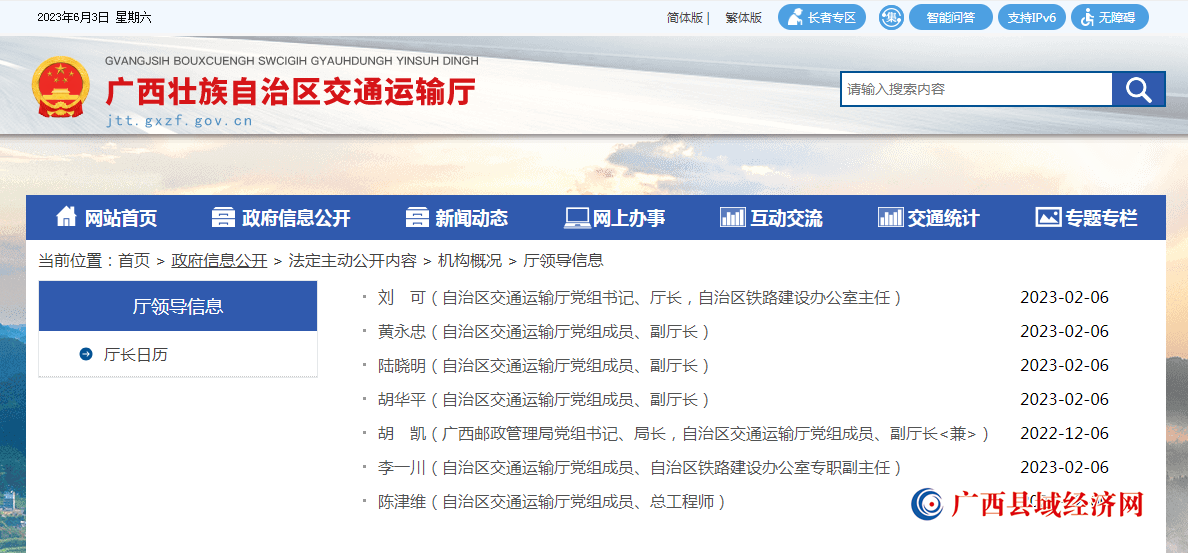Open the 长者专区 elder mode button
The width and height of the screenshot is (1188, 553).
pyautogui.click(x=822, y=17)
